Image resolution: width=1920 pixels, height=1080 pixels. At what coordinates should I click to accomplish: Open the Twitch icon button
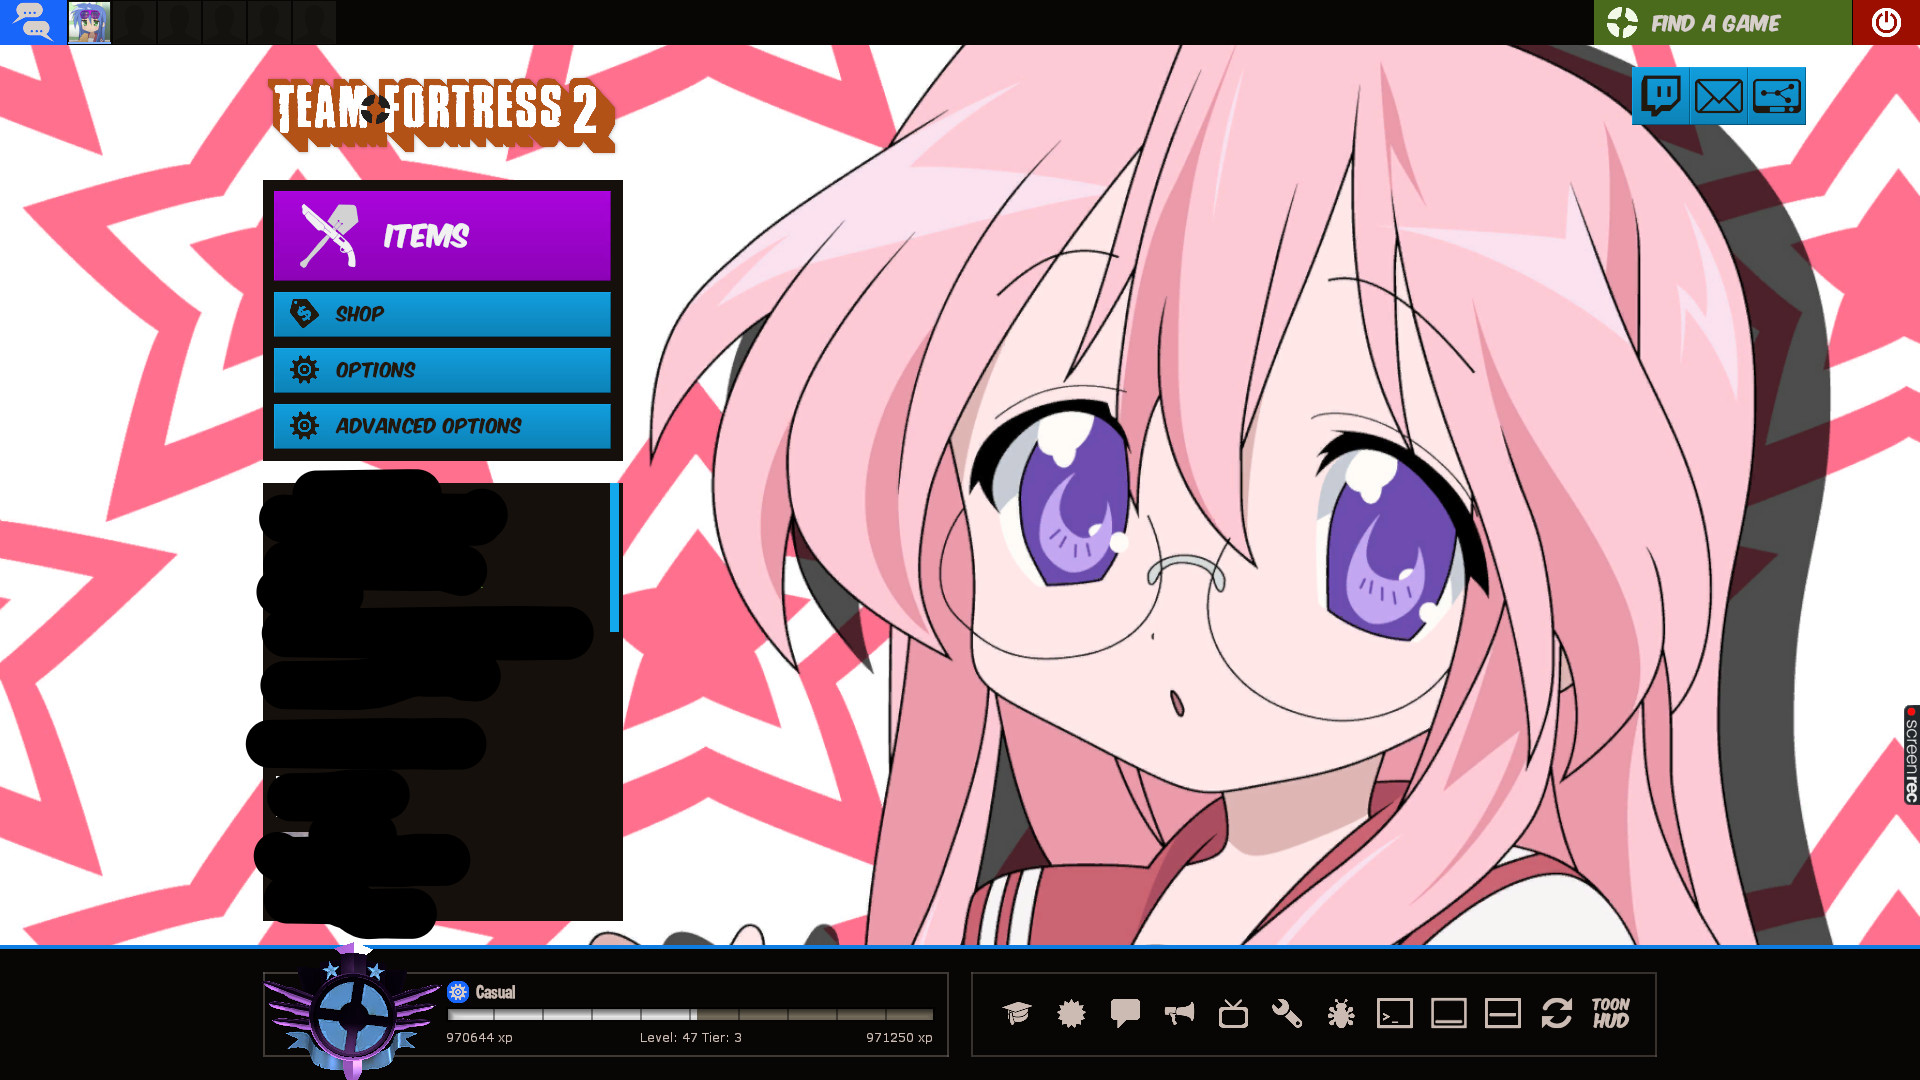pyautogui.click(x=1660, y=96)
